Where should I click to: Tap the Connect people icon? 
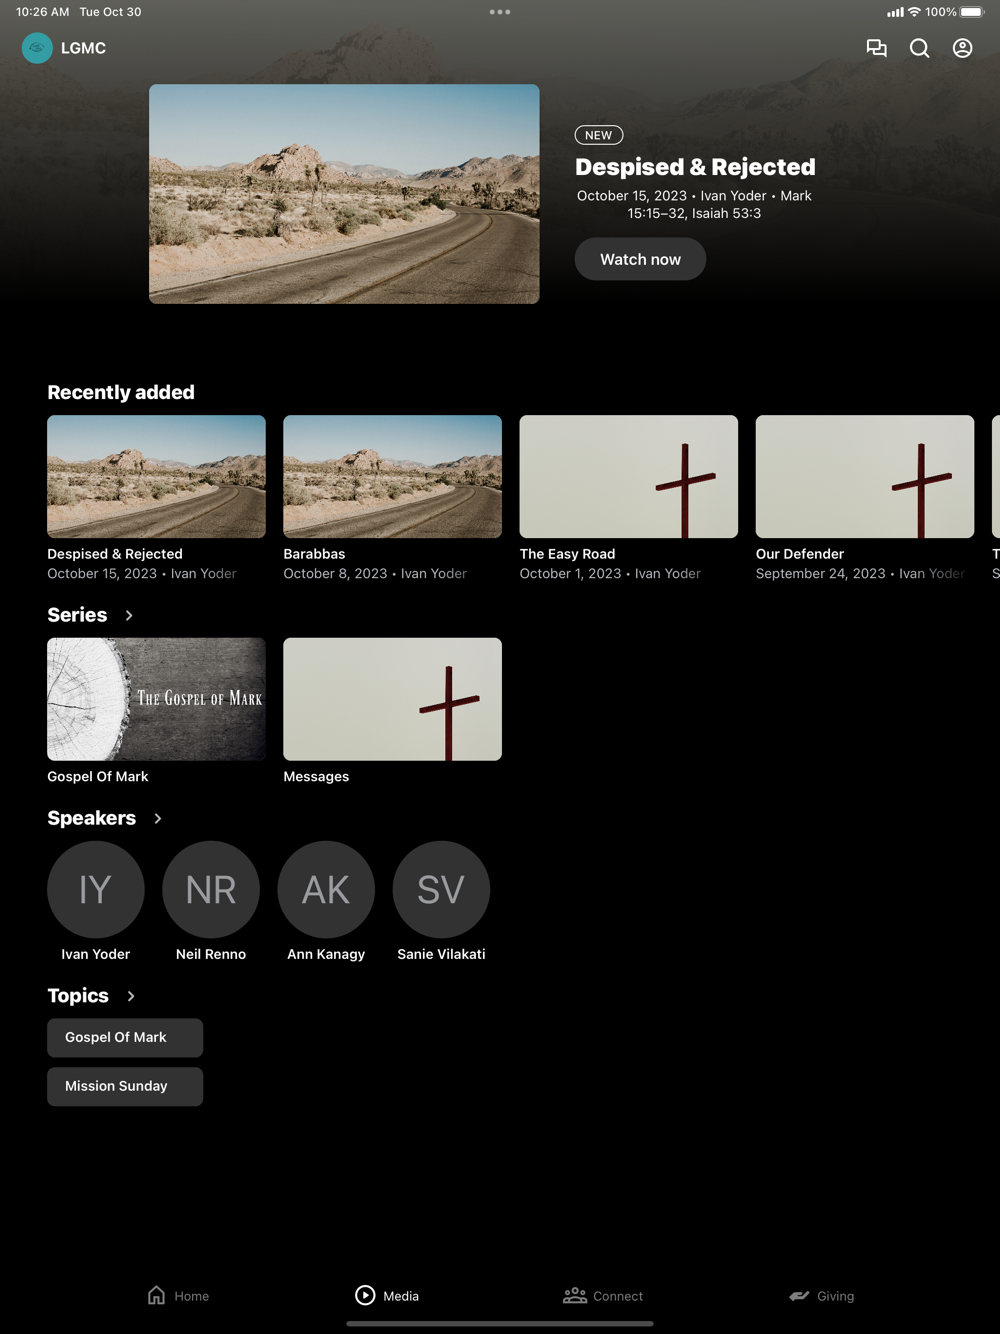tap(575, 1295)
